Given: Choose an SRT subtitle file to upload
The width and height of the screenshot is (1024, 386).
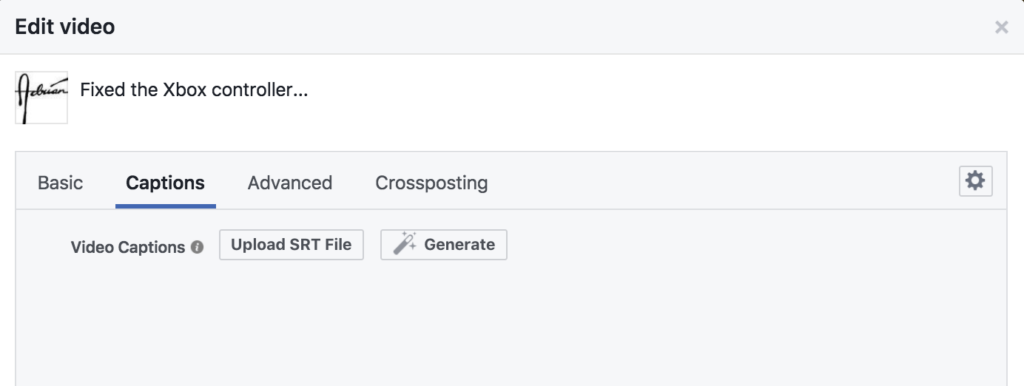Looking at the screenshot, I should pos(291,245).
